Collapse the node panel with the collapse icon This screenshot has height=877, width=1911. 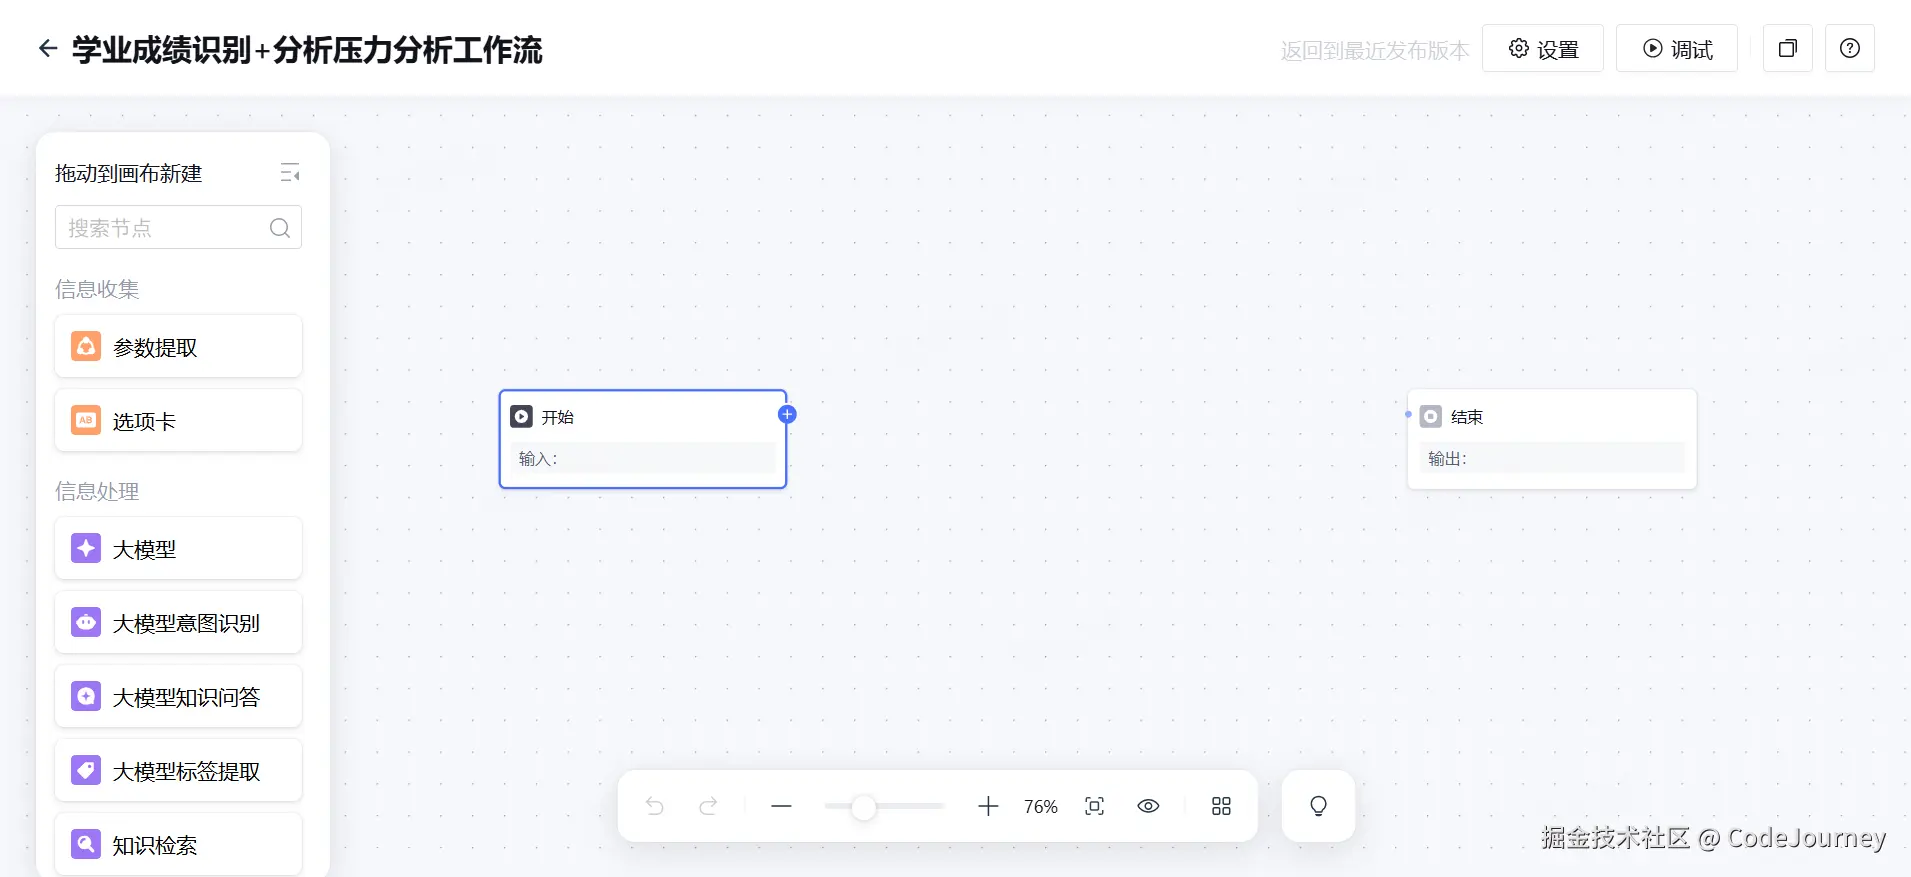pyautogui.click(x=290, y=173)
